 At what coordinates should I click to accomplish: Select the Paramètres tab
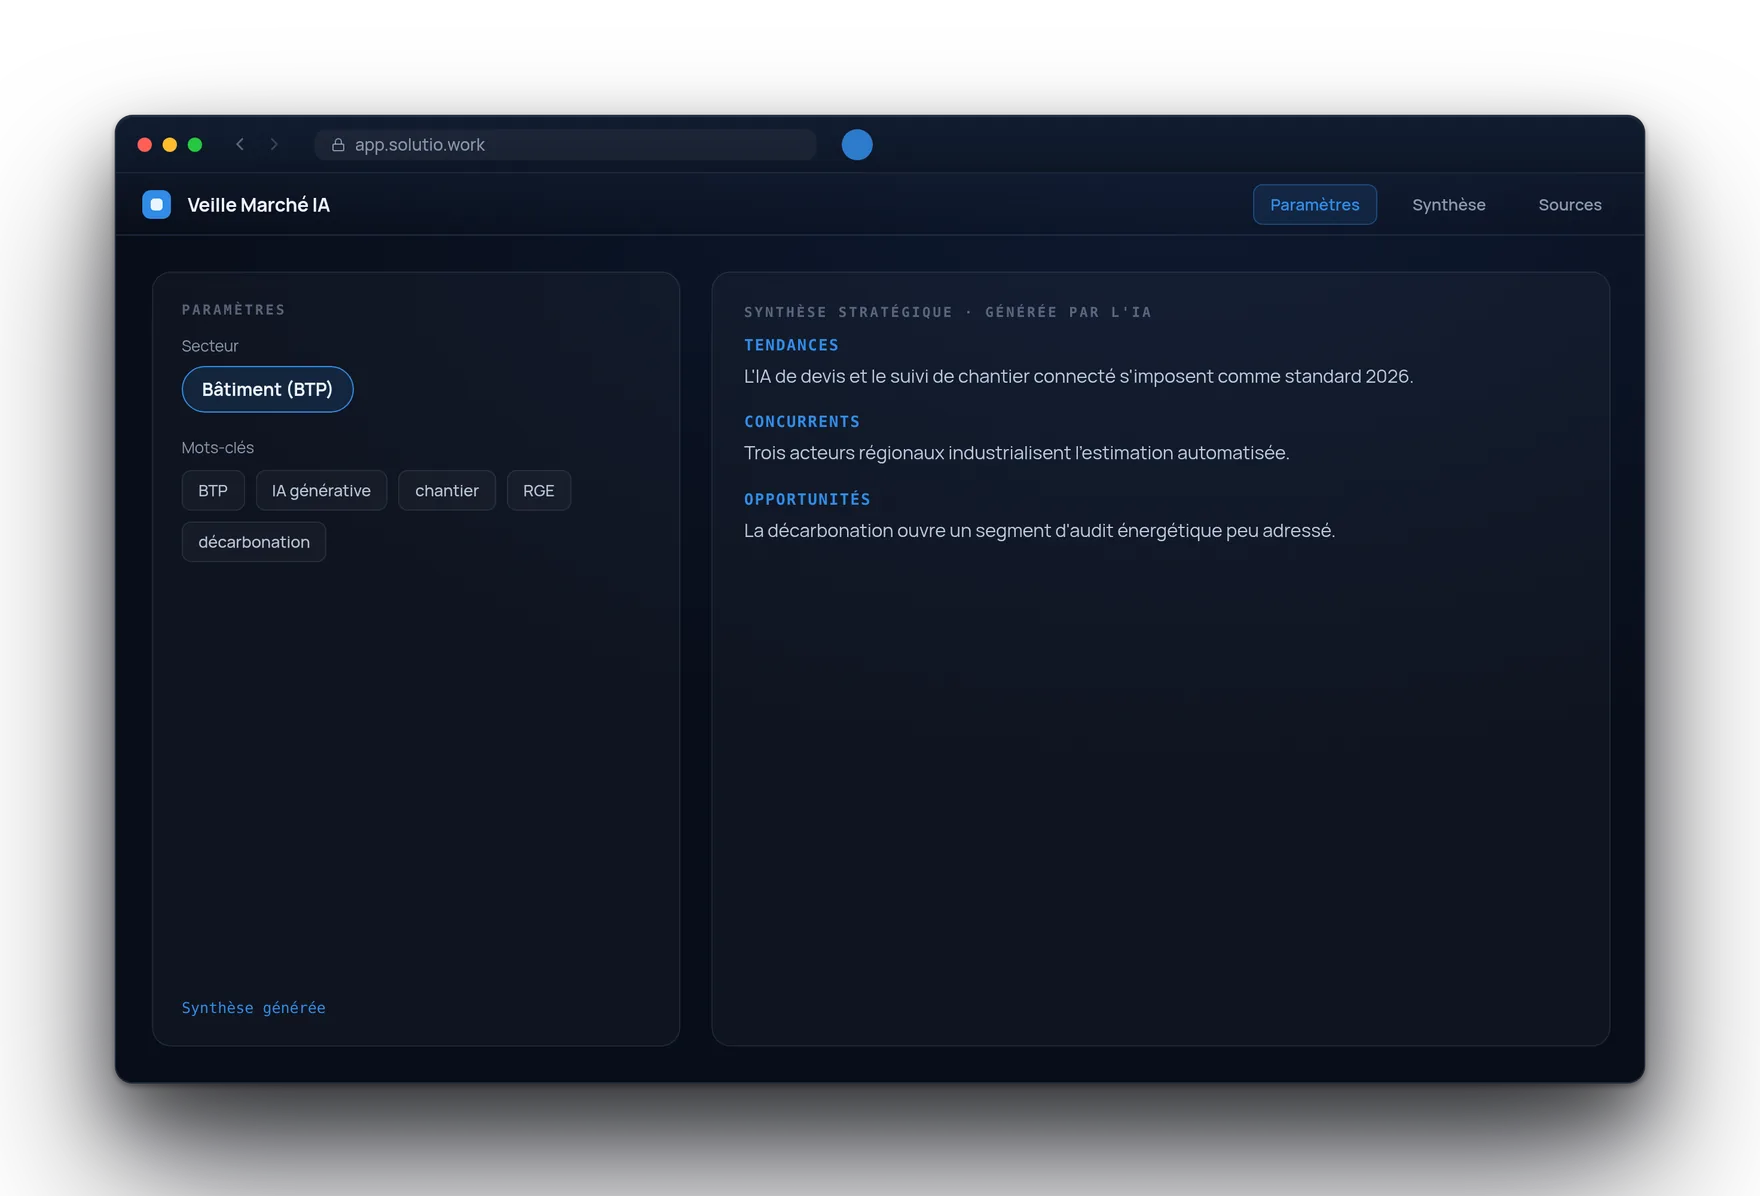(1315, 204)
